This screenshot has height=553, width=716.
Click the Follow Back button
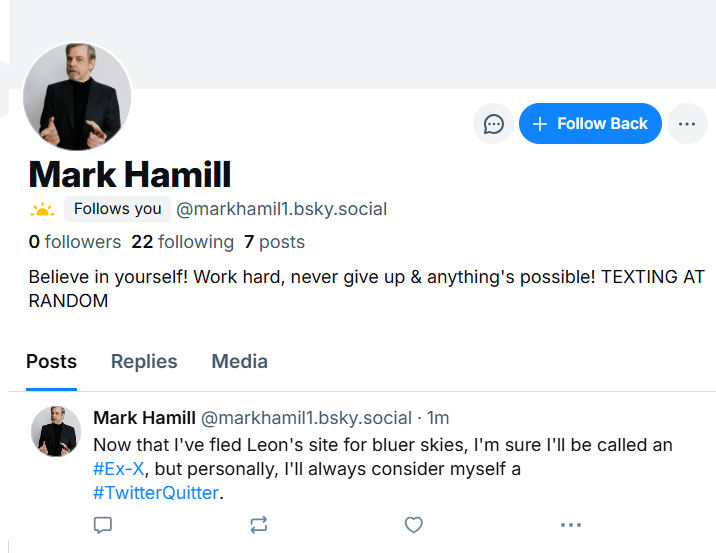tap(590, 124)
